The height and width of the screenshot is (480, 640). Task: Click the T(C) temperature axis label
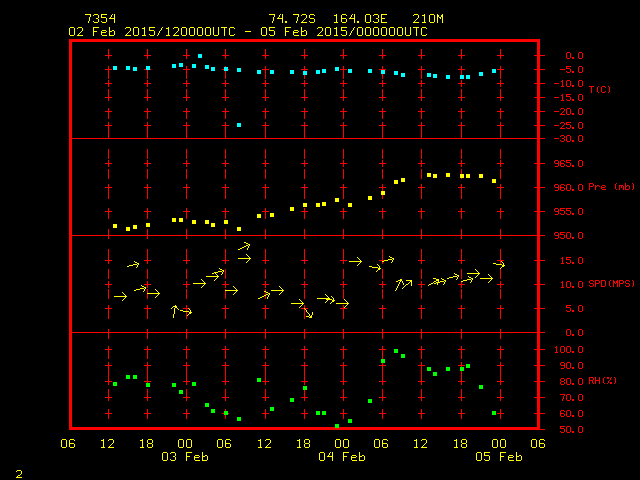click(600, 90)
